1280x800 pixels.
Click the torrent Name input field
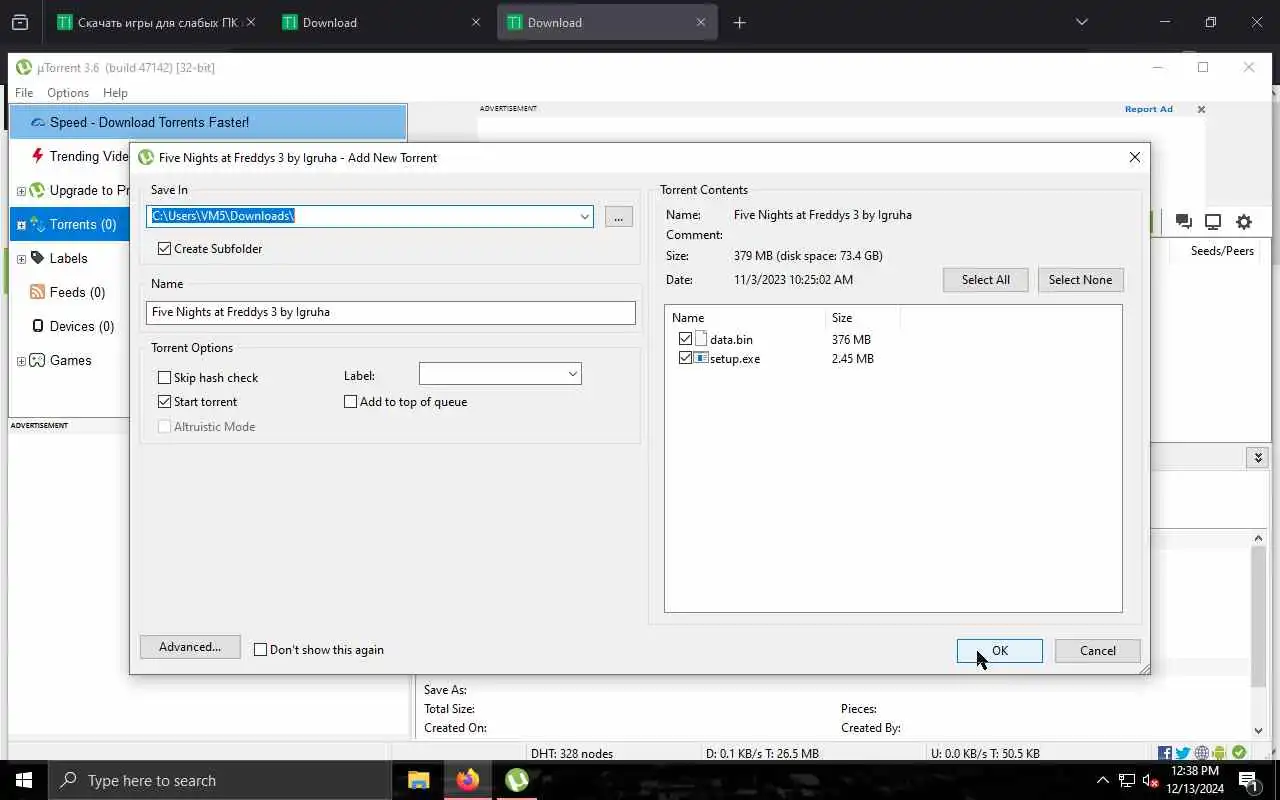point(391,312)
